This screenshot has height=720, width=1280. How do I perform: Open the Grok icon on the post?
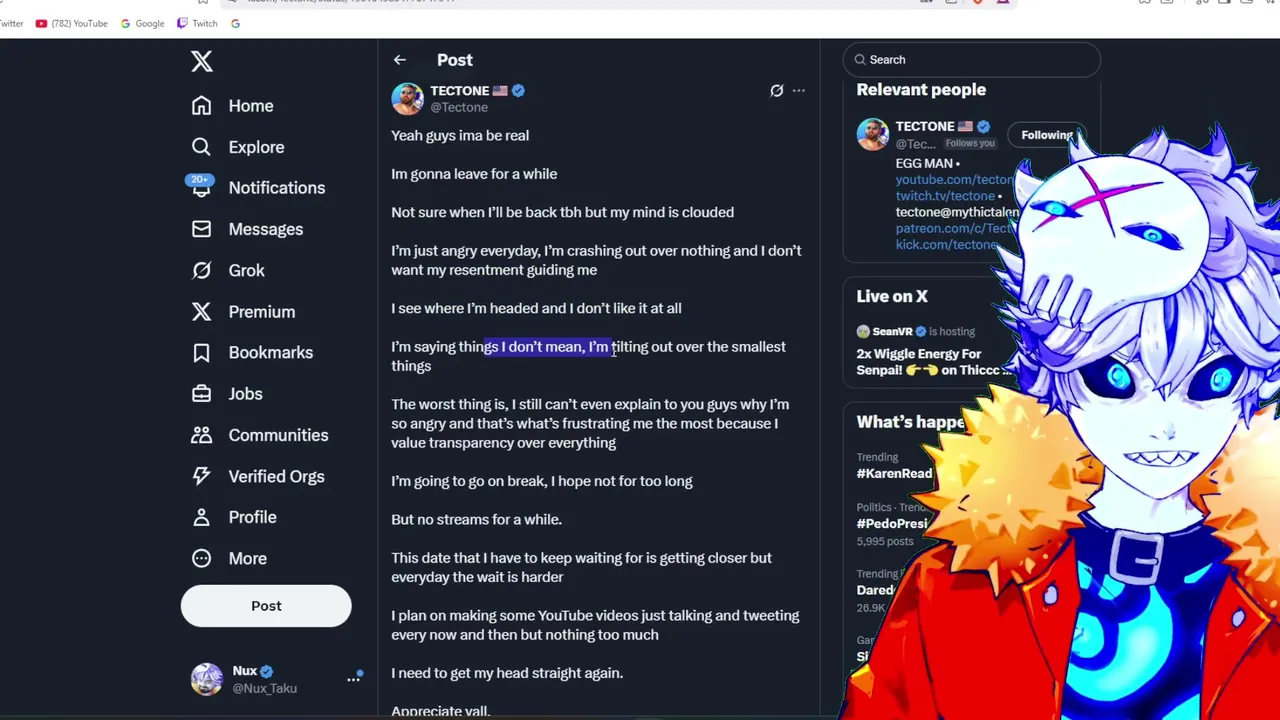click(x=776, y=90)
